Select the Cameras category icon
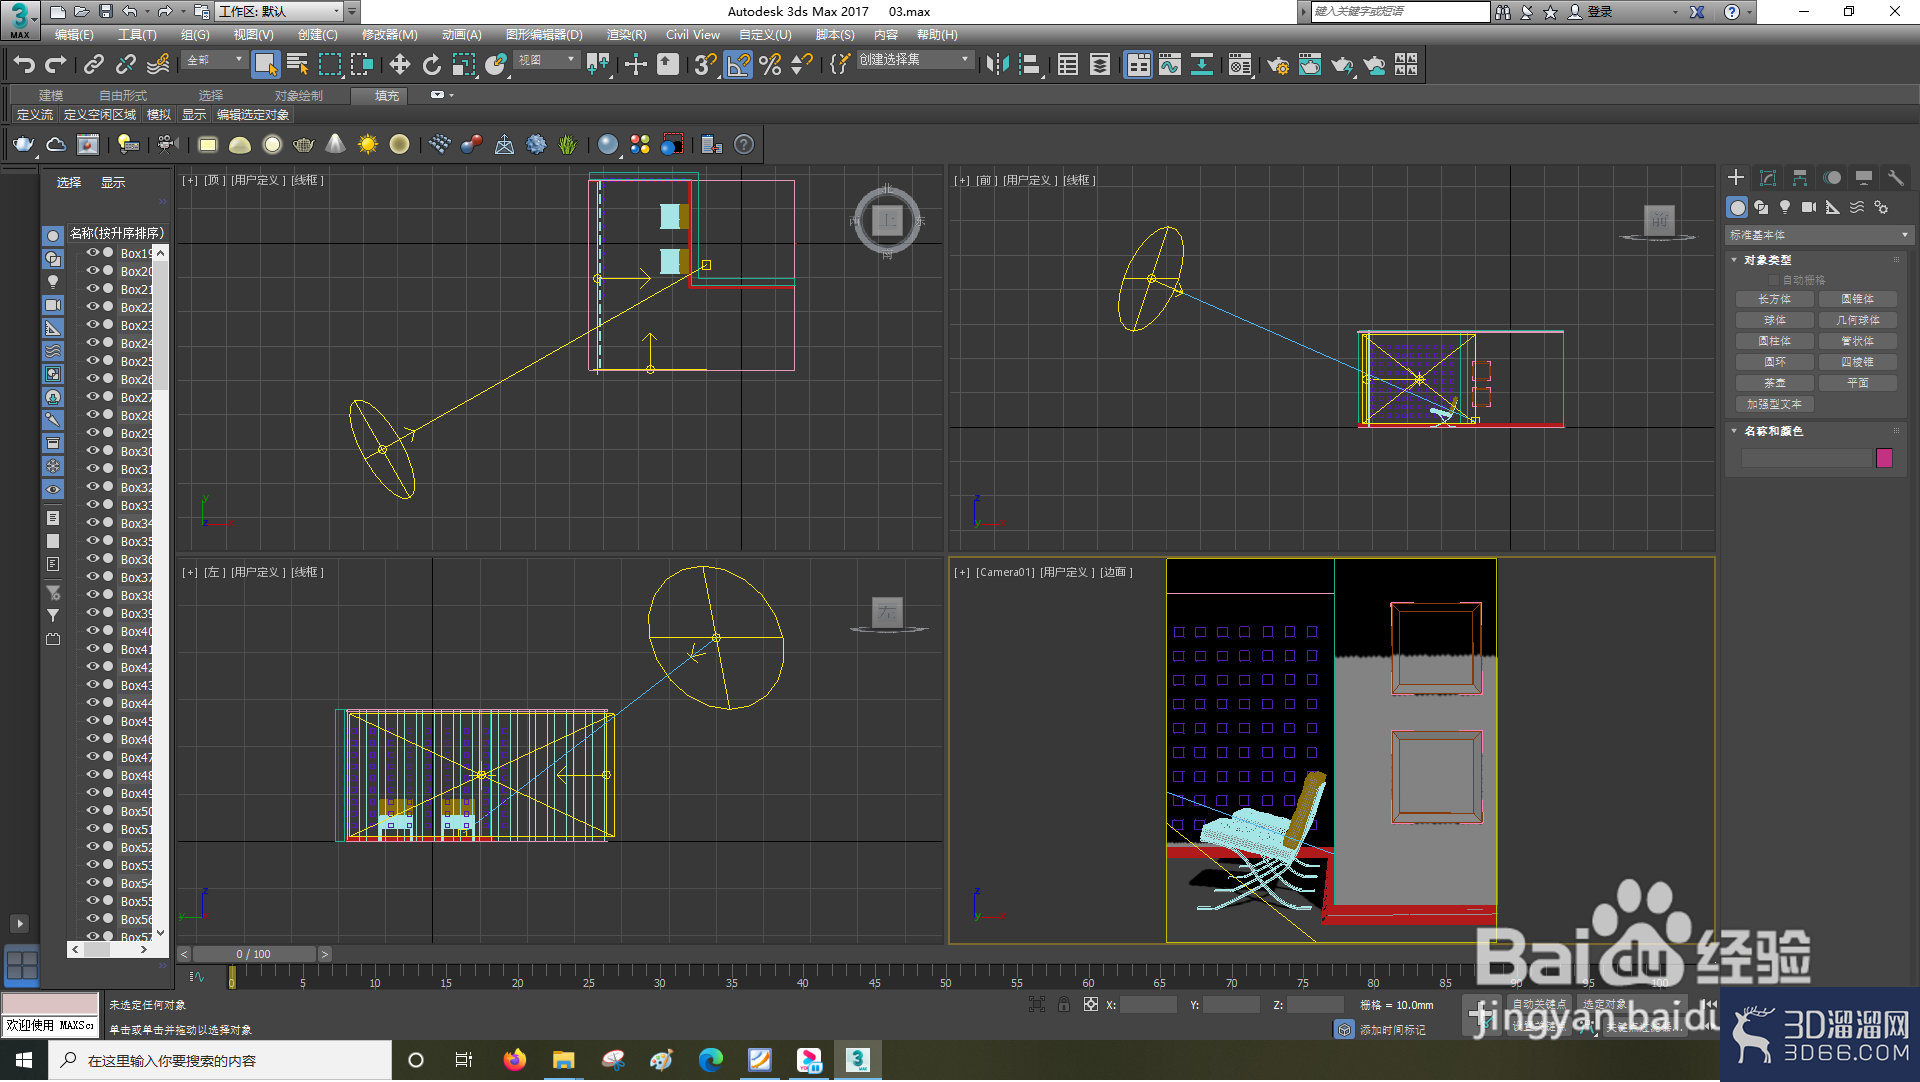 (1809, 207)
